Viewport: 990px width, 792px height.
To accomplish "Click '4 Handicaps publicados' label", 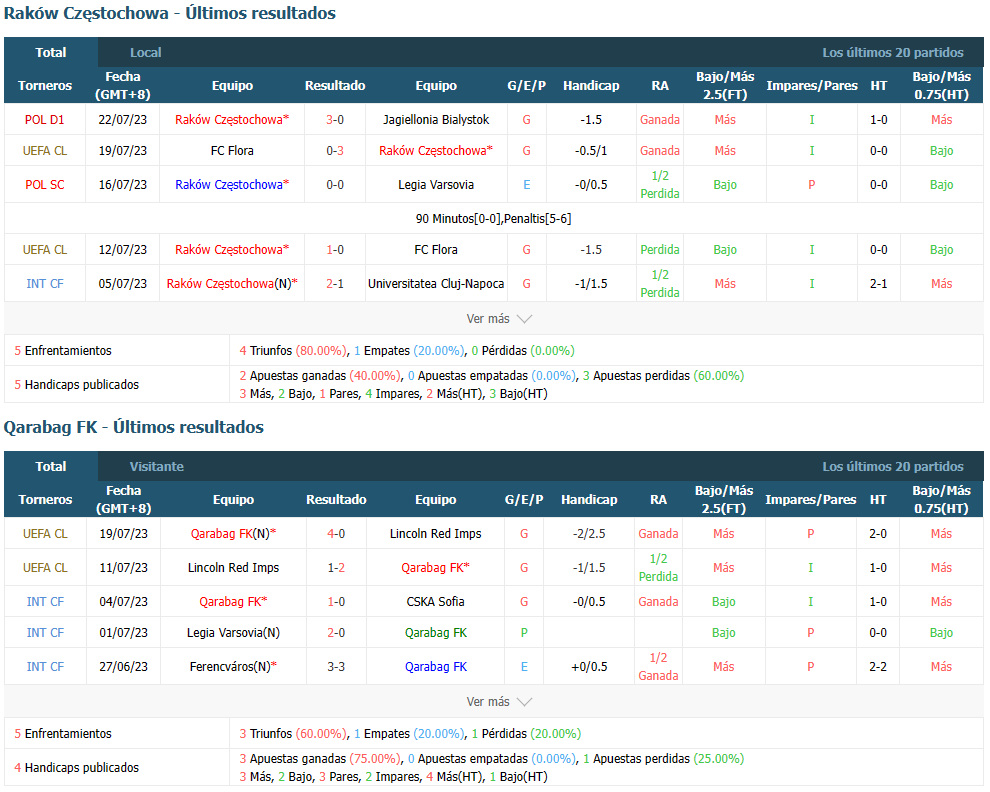I will (x=76, y=767).
